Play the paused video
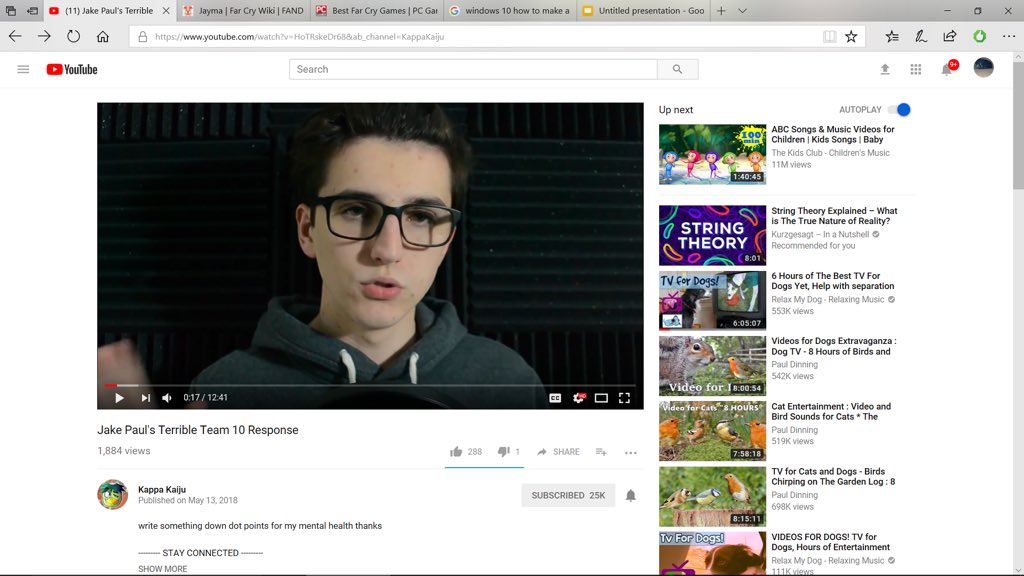 tap(119, 397)
